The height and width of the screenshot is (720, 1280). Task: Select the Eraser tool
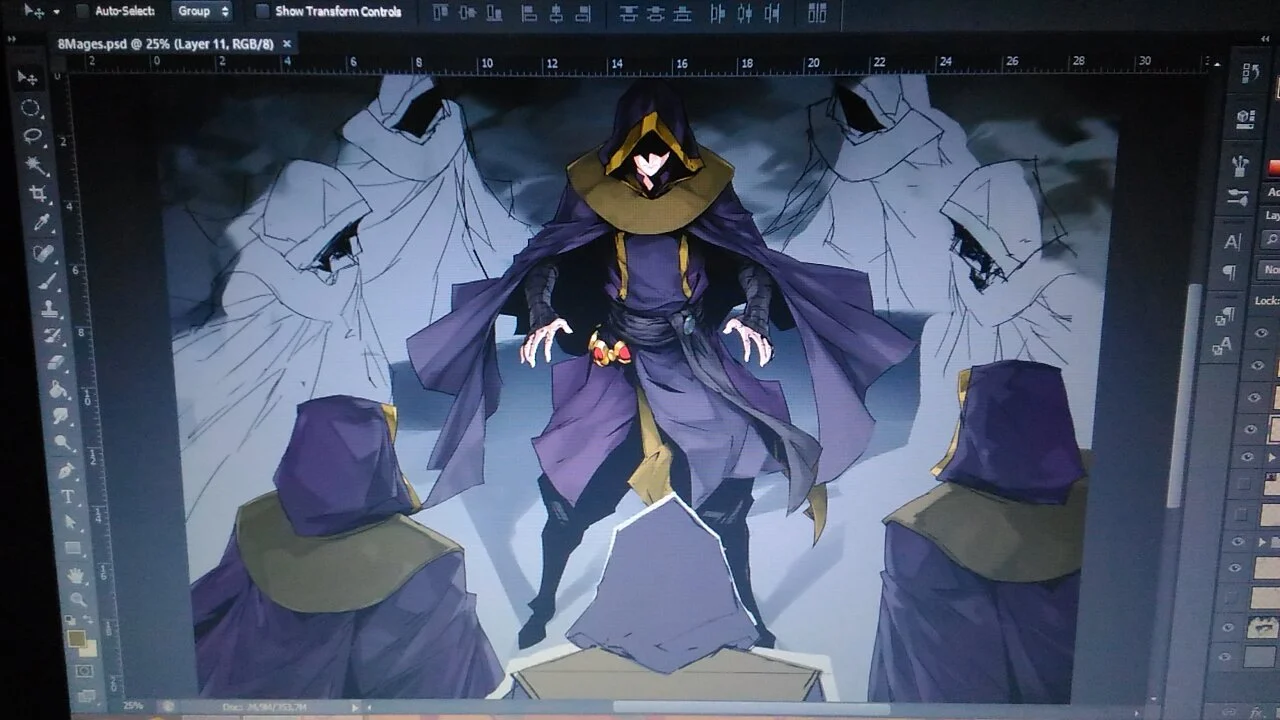point(56,363)
